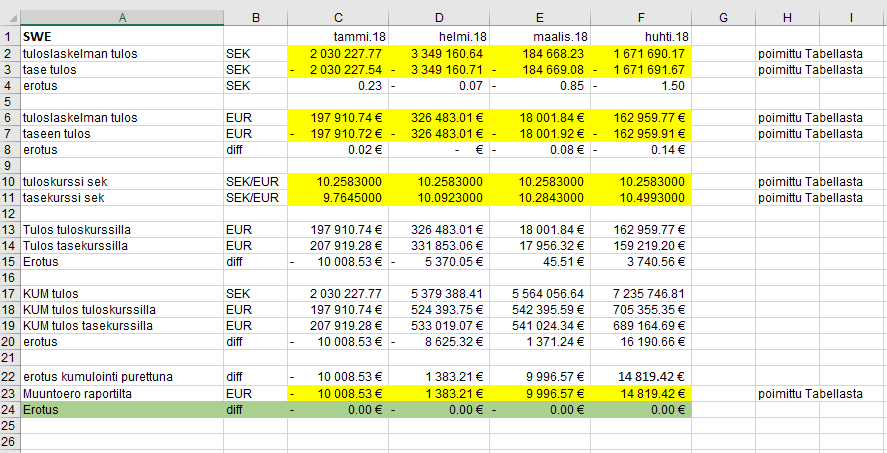Select the cell with value 7 235 746.81
This screenshot has height=453, width=887.
(x=640, y=294)
